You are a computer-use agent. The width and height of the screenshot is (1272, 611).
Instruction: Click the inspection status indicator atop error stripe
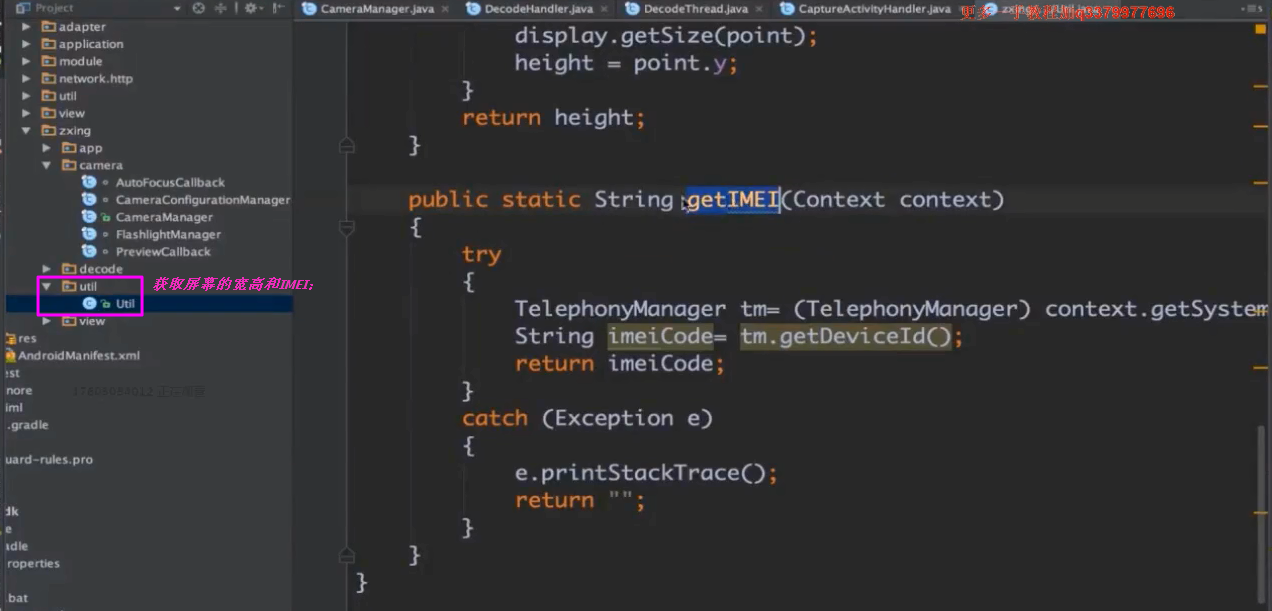pos(1261,30)
